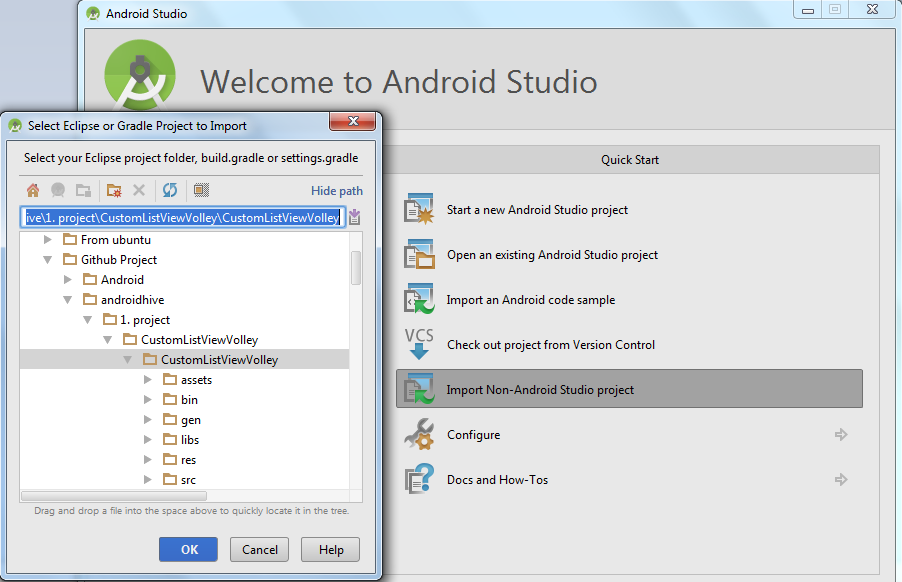Select the Github Project folder row
Screen dimensions: 902x582
(x=185, y=259)
